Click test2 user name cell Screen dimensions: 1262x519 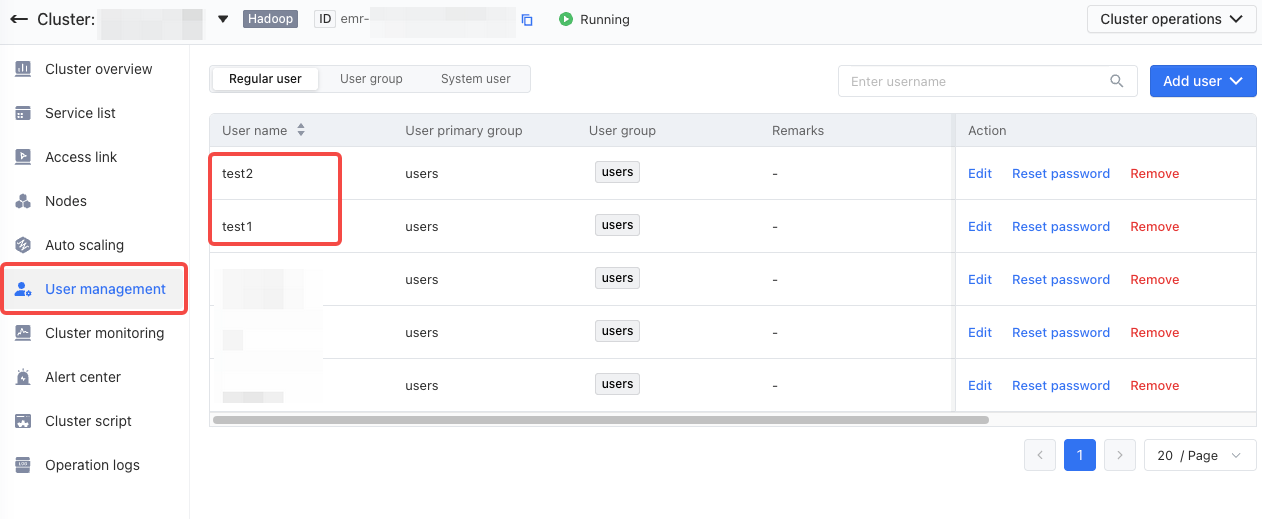(x=238, y=173)
